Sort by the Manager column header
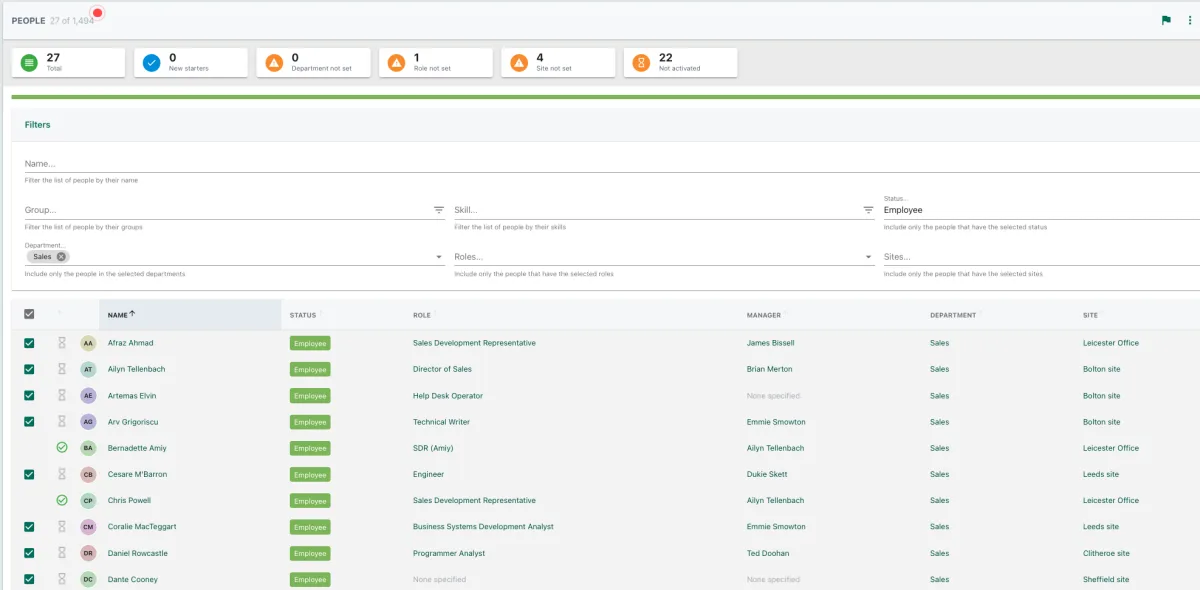 pyautogui.click(x=764, y=315)
